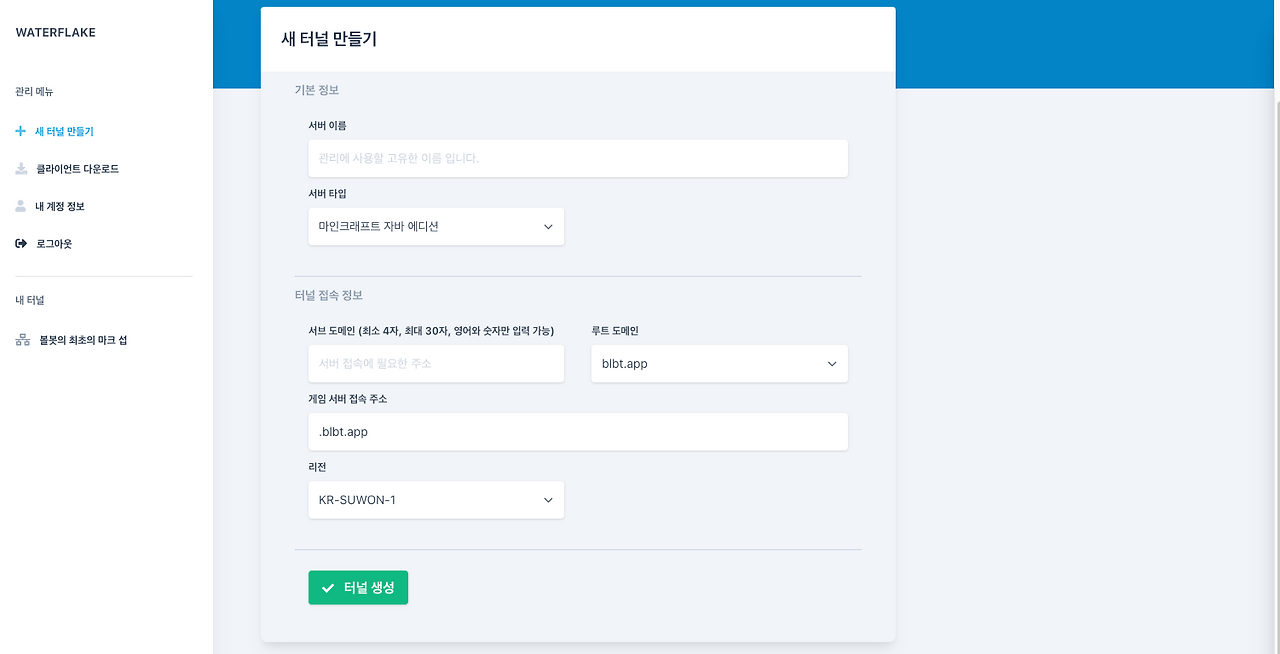This screenshot has height=654, width=1280.
Task: Click the 게임 서버 접속 주소 field .blbt.app
Action: click(x=578, y=431)
